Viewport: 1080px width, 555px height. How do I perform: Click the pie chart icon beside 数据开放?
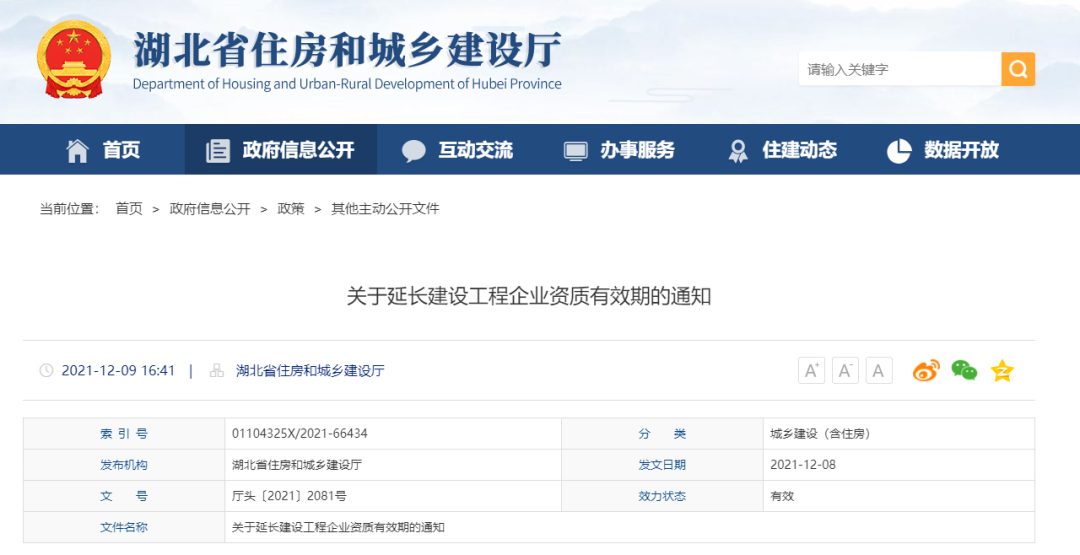click(899, 151)
